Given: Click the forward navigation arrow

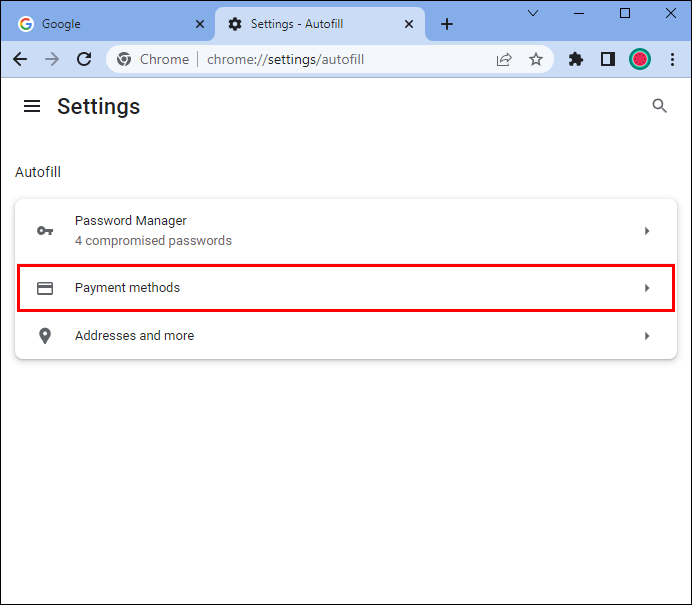Looking at the screenshot, I should click(x=52, y=59).
